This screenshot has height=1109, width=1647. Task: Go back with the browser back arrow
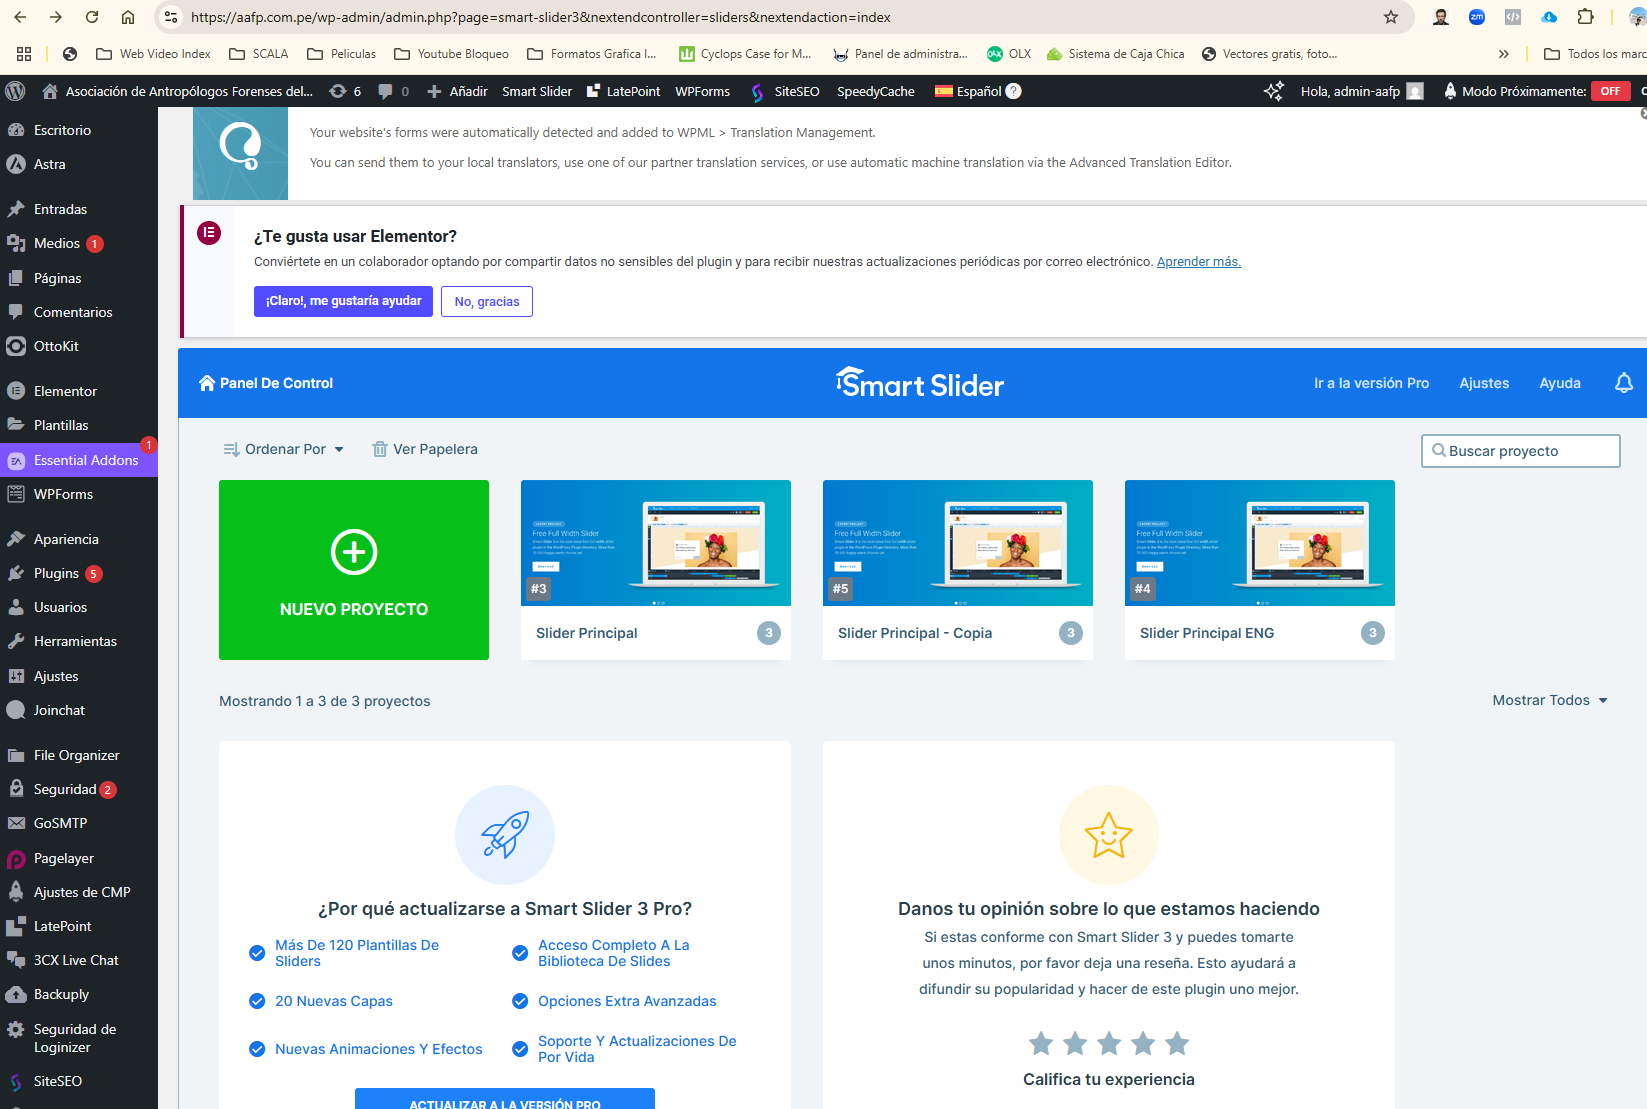[20, 17]
